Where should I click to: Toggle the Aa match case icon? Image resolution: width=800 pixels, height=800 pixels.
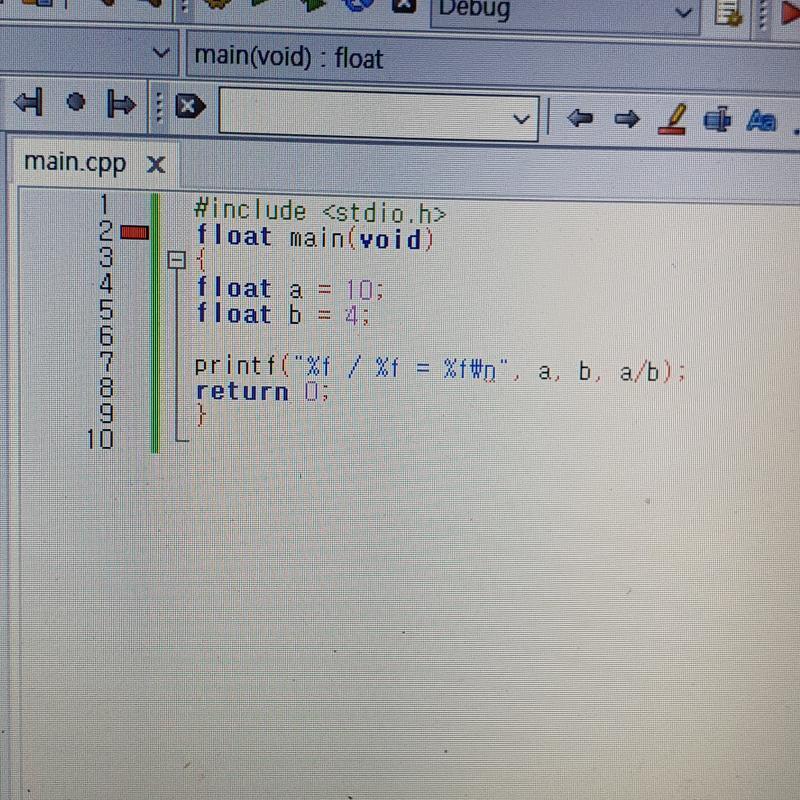pyautogui.click(x=761, y=121)
